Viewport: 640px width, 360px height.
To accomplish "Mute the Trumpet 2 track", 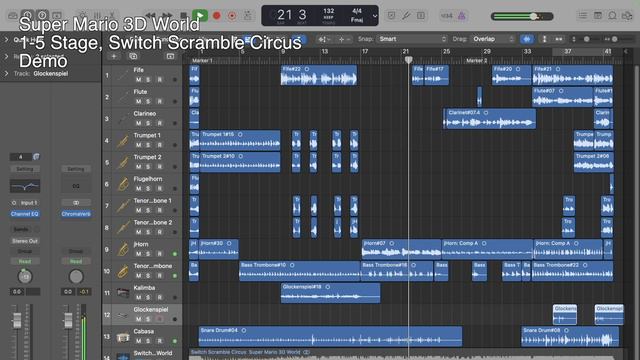I will 138,167.
